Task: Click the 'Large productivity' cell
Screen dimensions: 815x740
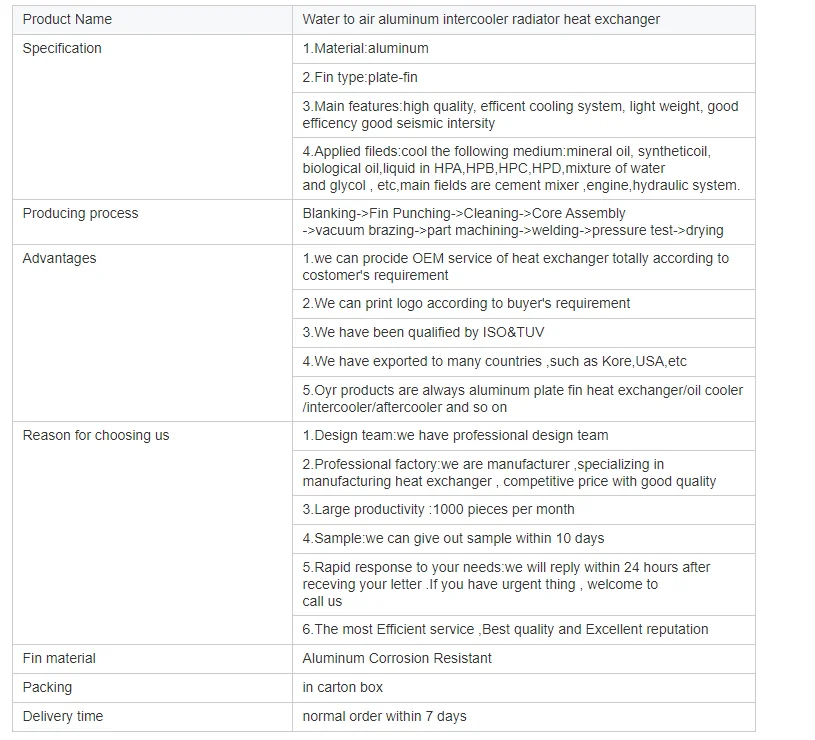Action: pos(438,509)
